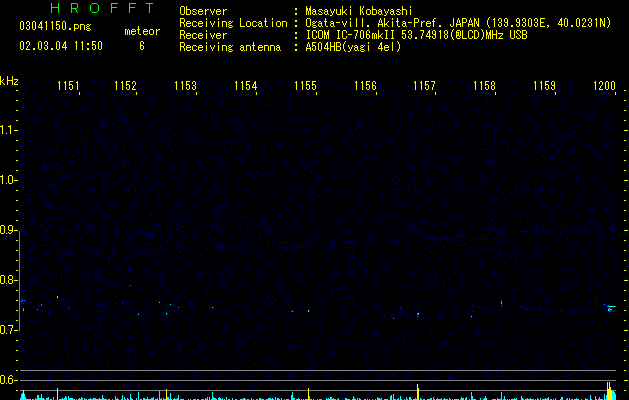Image resolution: width=629 pixels, height=400 pixels.
Task: Click the yellow intensity spike below 1155
Action: coord(308,394)
